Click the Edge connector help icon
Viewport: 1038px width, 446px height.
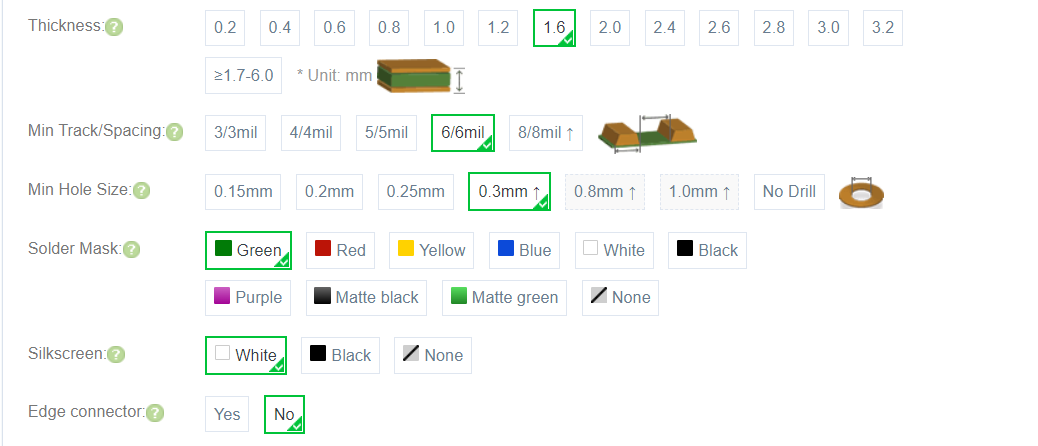click(x=155, y=413)
